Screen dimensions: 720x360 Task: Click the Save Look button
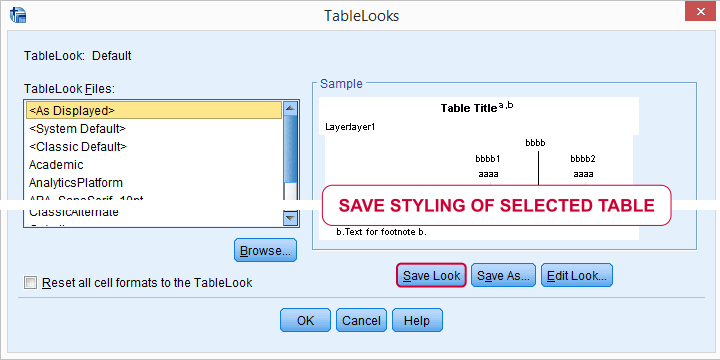(x=432, y=275)
